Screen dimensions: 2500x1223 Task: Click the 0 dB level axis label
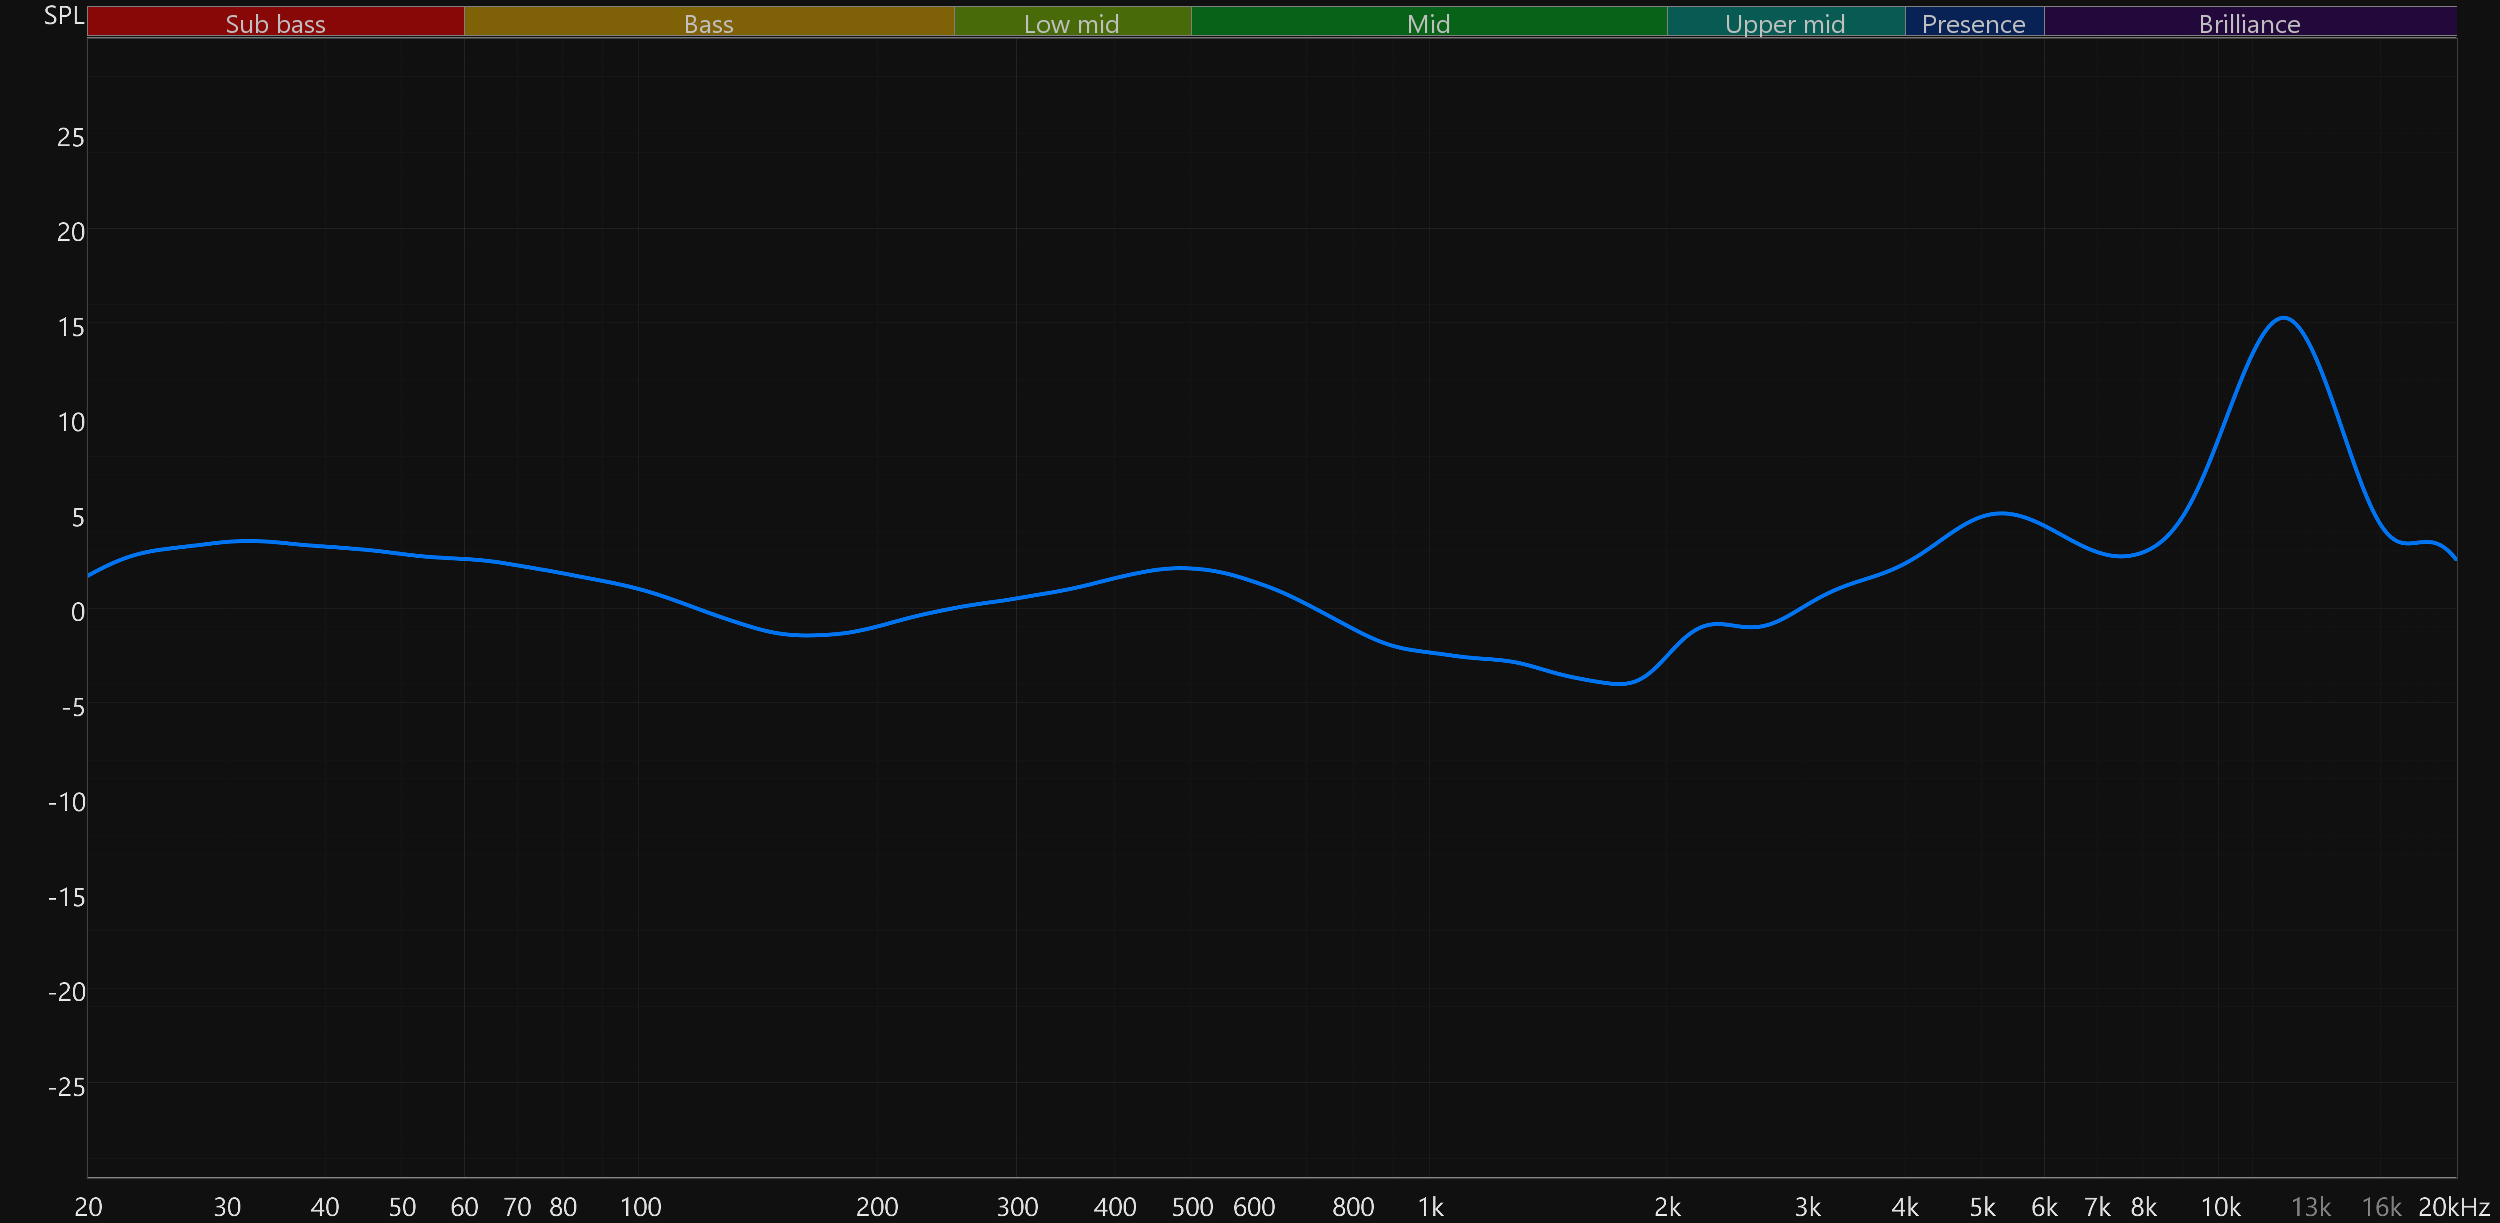77,612
